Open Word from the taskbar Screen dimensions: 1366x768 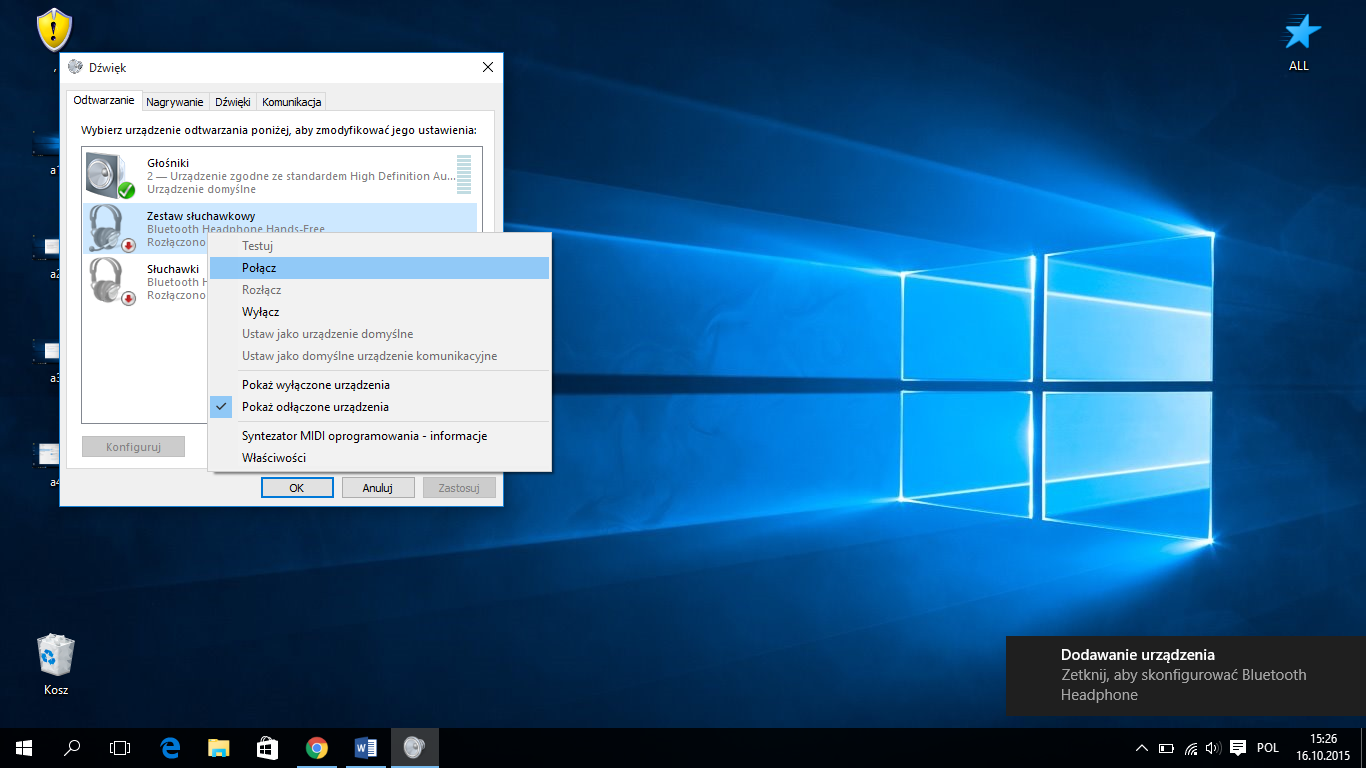[x=365, y=748]
